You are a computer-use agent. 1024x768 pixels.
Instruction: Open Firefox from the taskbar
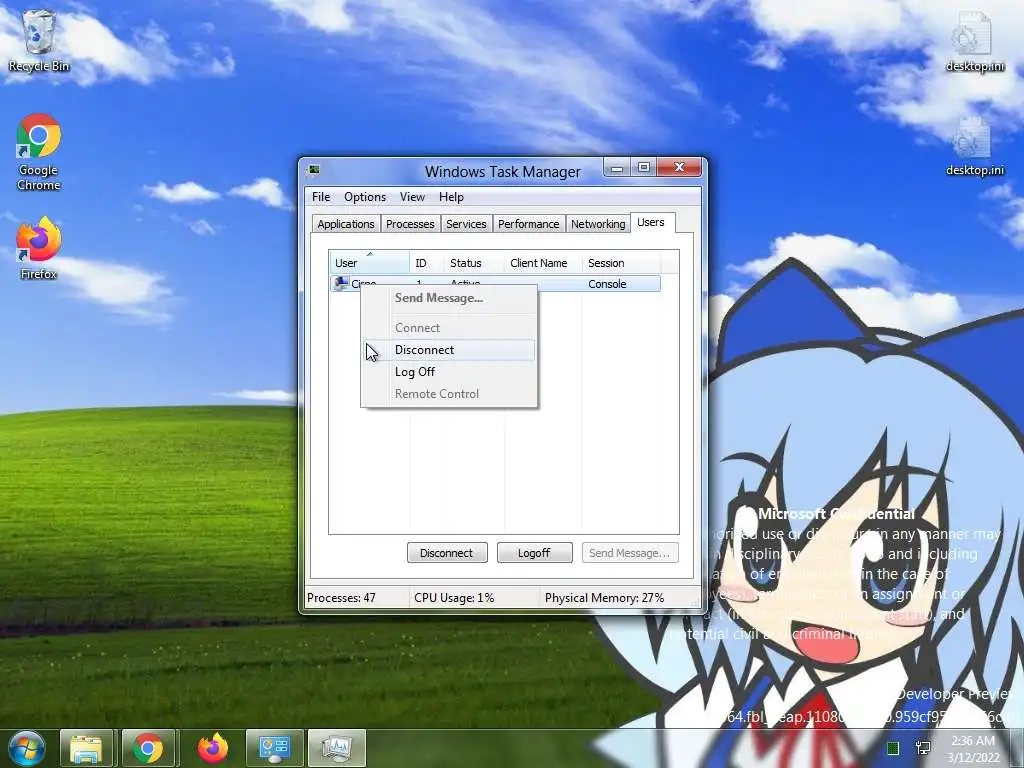[212, 748]
